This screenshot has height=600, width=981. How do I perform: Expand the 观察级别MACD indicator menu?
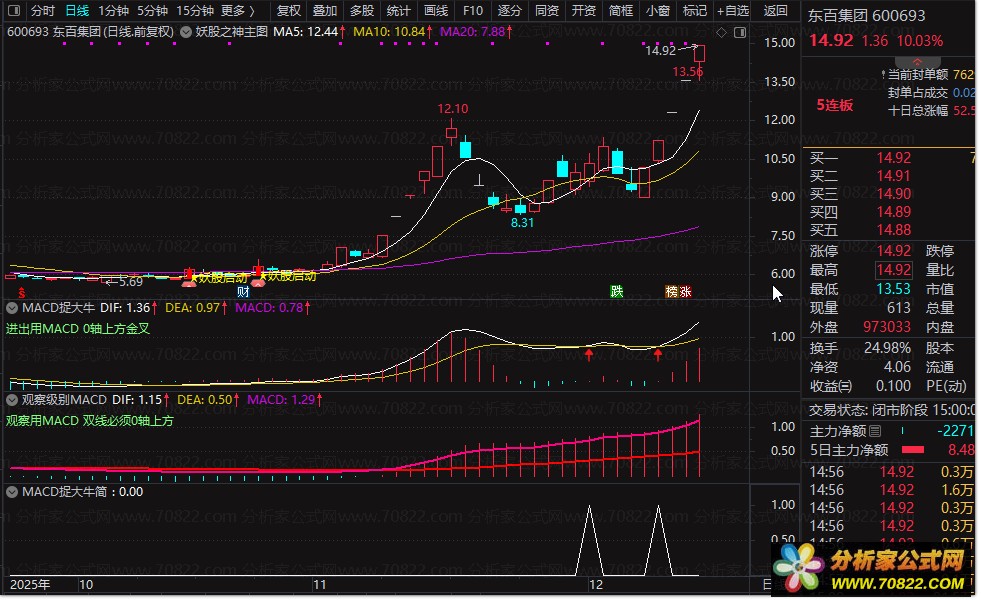[x=13, y=400]
